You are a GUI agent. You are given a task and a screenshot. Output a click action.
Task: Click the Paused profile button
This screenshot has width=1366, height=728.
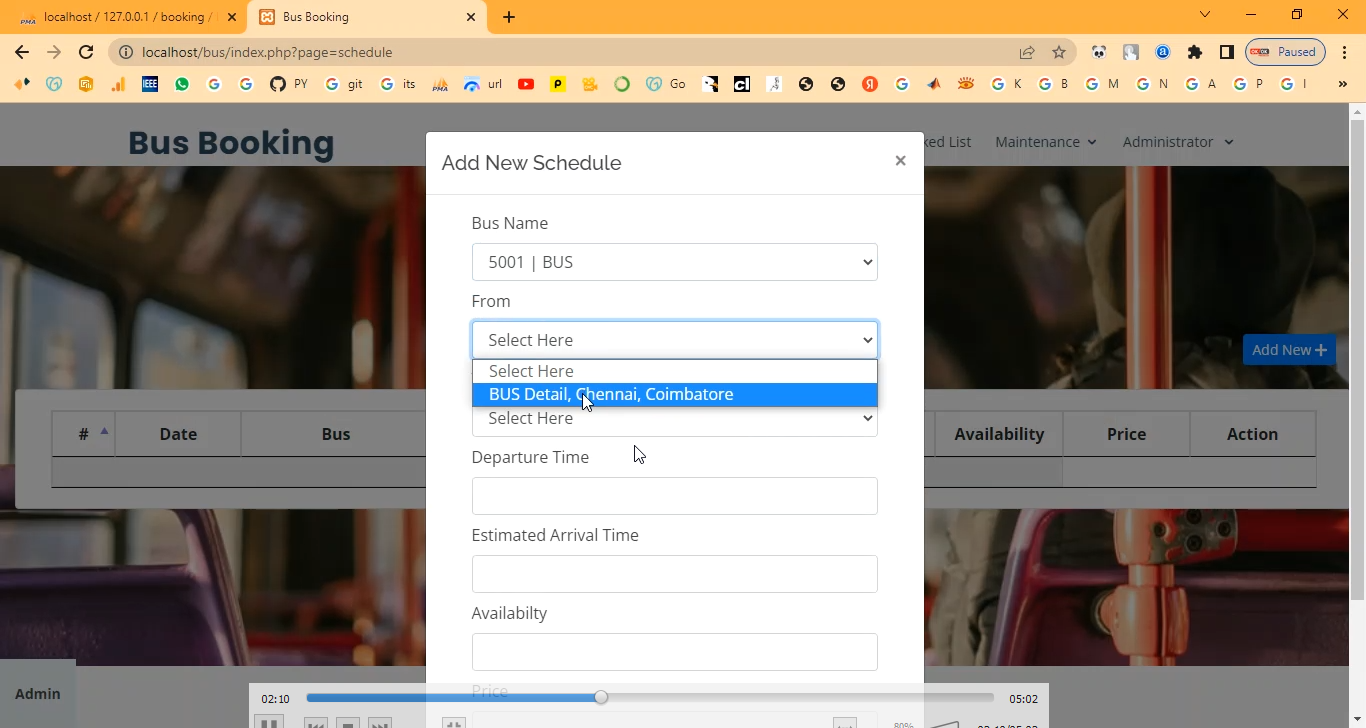click(1285, 52)
